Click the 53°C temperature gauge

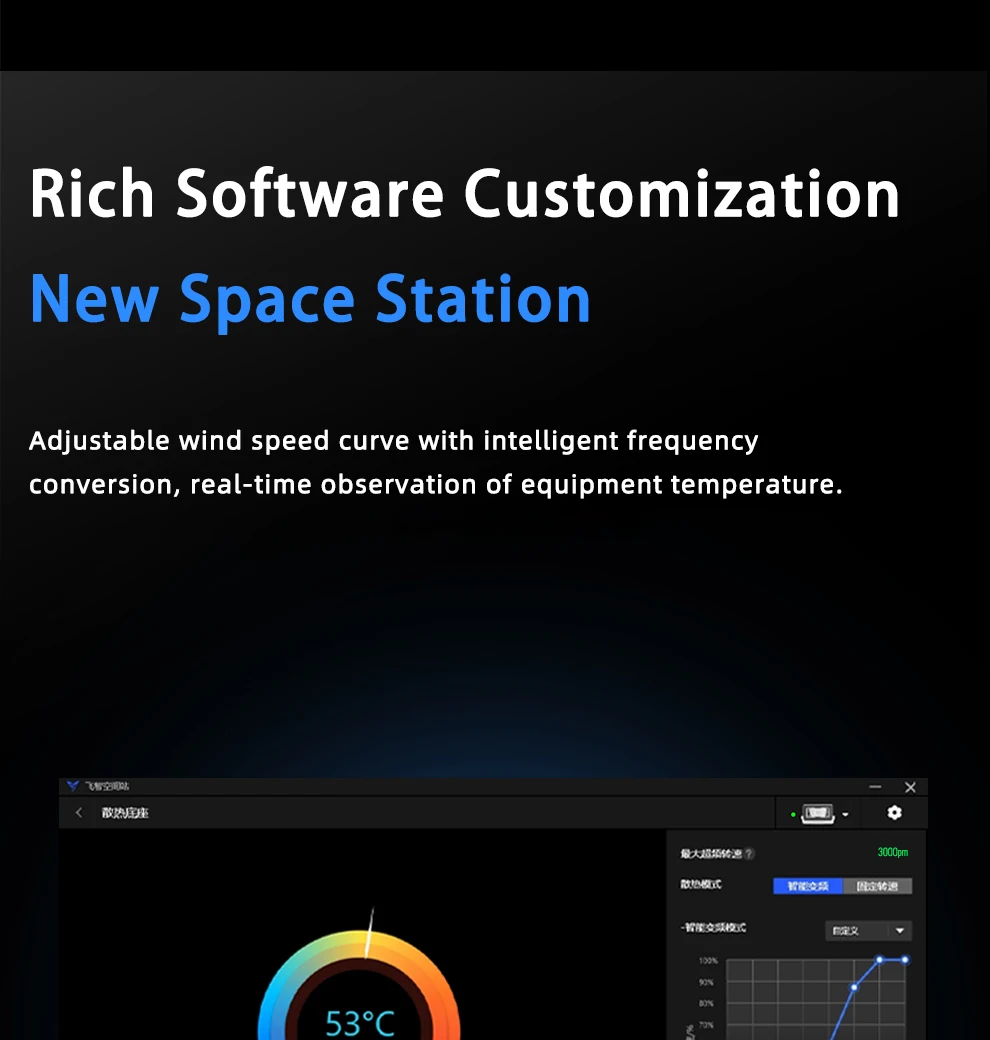pos(359,985)
